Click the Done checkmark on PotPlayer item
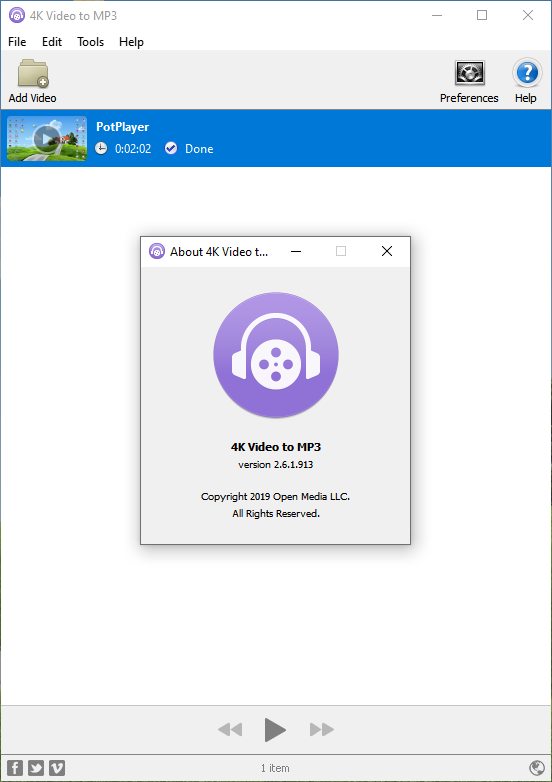Viewport: 552px width, 782px height. [171, 148]
